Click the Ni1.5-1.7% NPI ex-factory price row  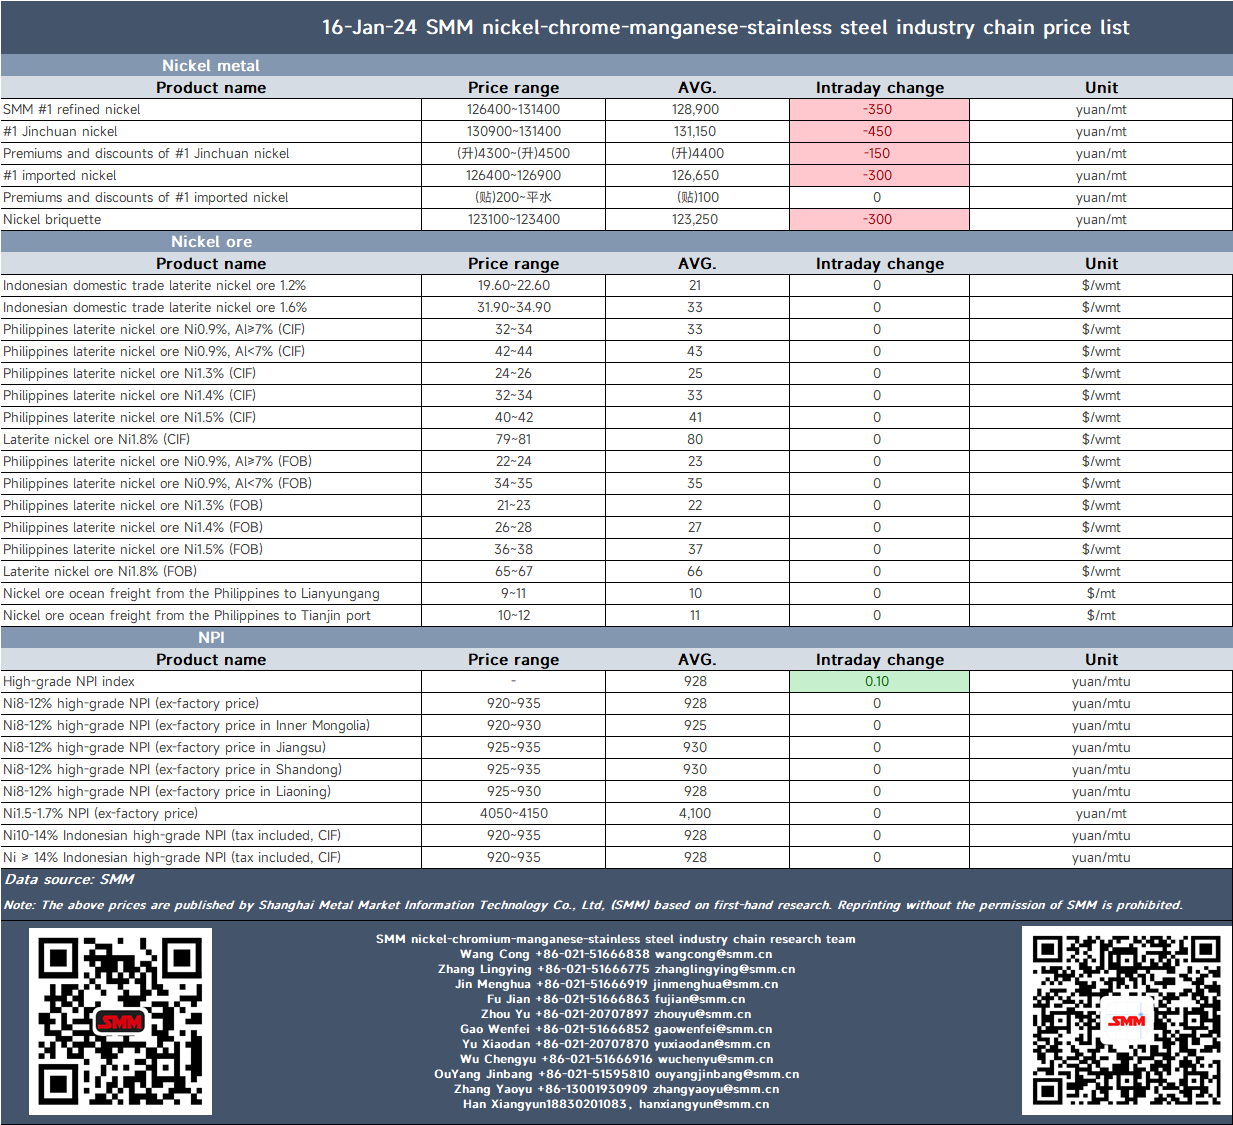tap(100, 813)
